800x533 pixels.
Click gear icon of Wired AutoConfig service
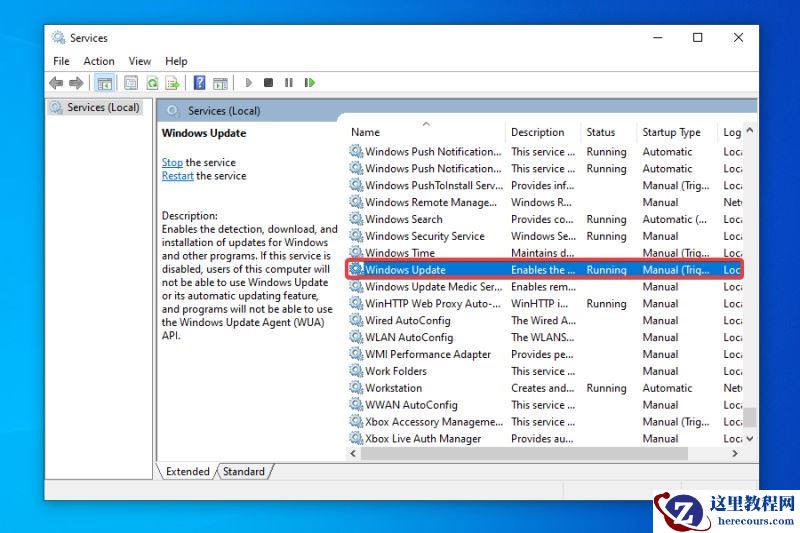(x=356, y=320)
